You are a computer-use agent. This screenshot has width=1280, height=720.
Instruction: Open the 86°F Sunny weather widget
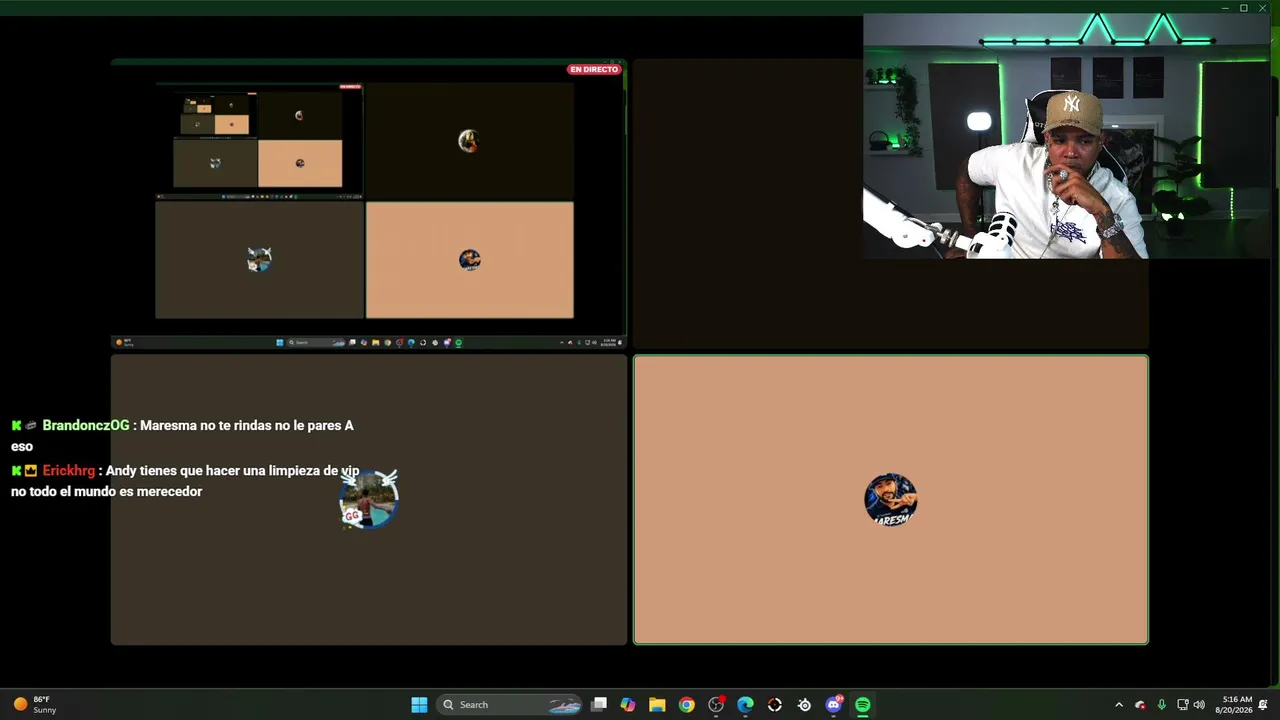[35, 705]
